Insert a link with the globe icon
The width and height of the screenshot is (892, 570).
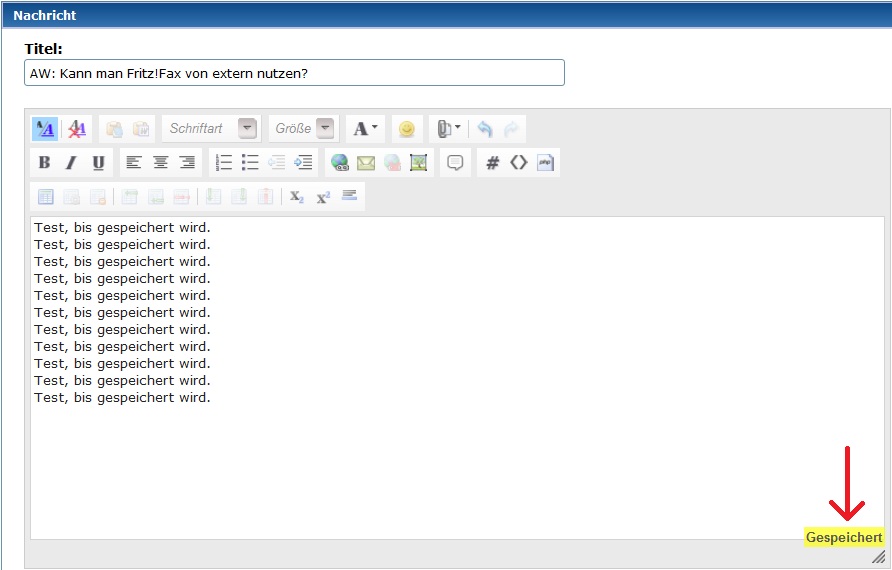(x=340, y=163)
